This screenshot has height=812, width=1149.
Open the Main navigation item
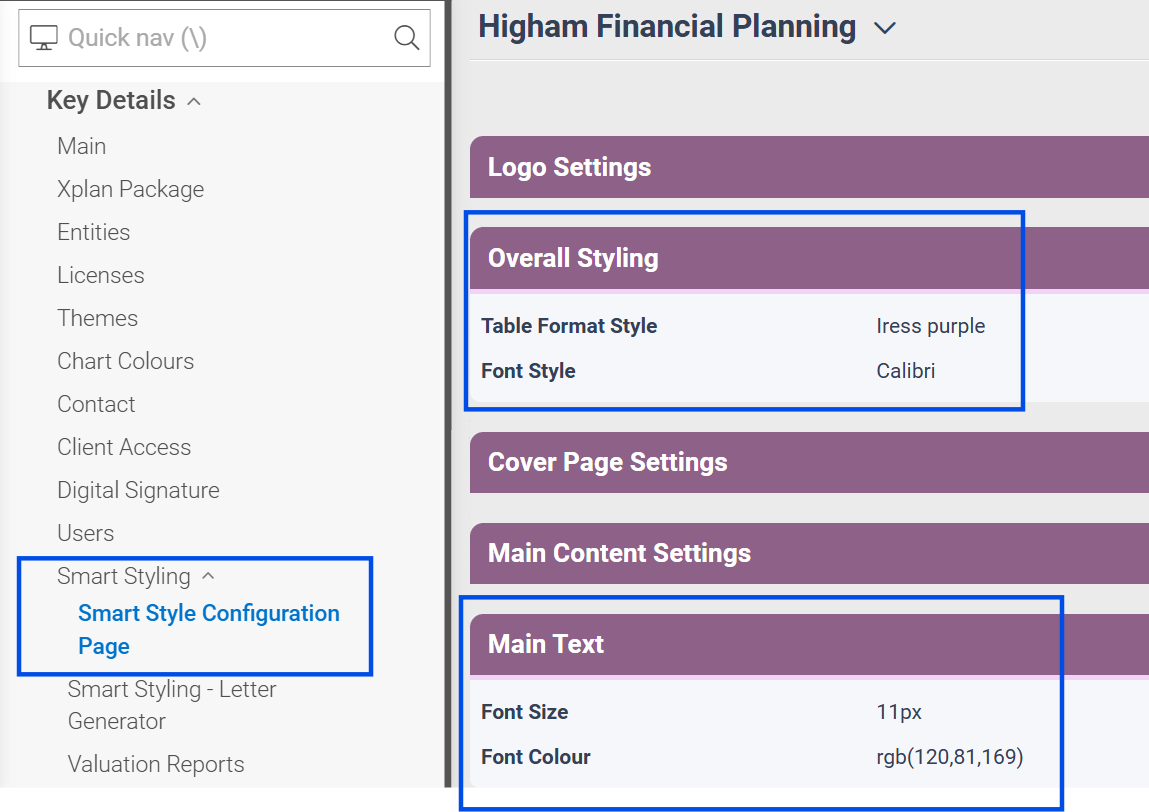coord(82,146)
